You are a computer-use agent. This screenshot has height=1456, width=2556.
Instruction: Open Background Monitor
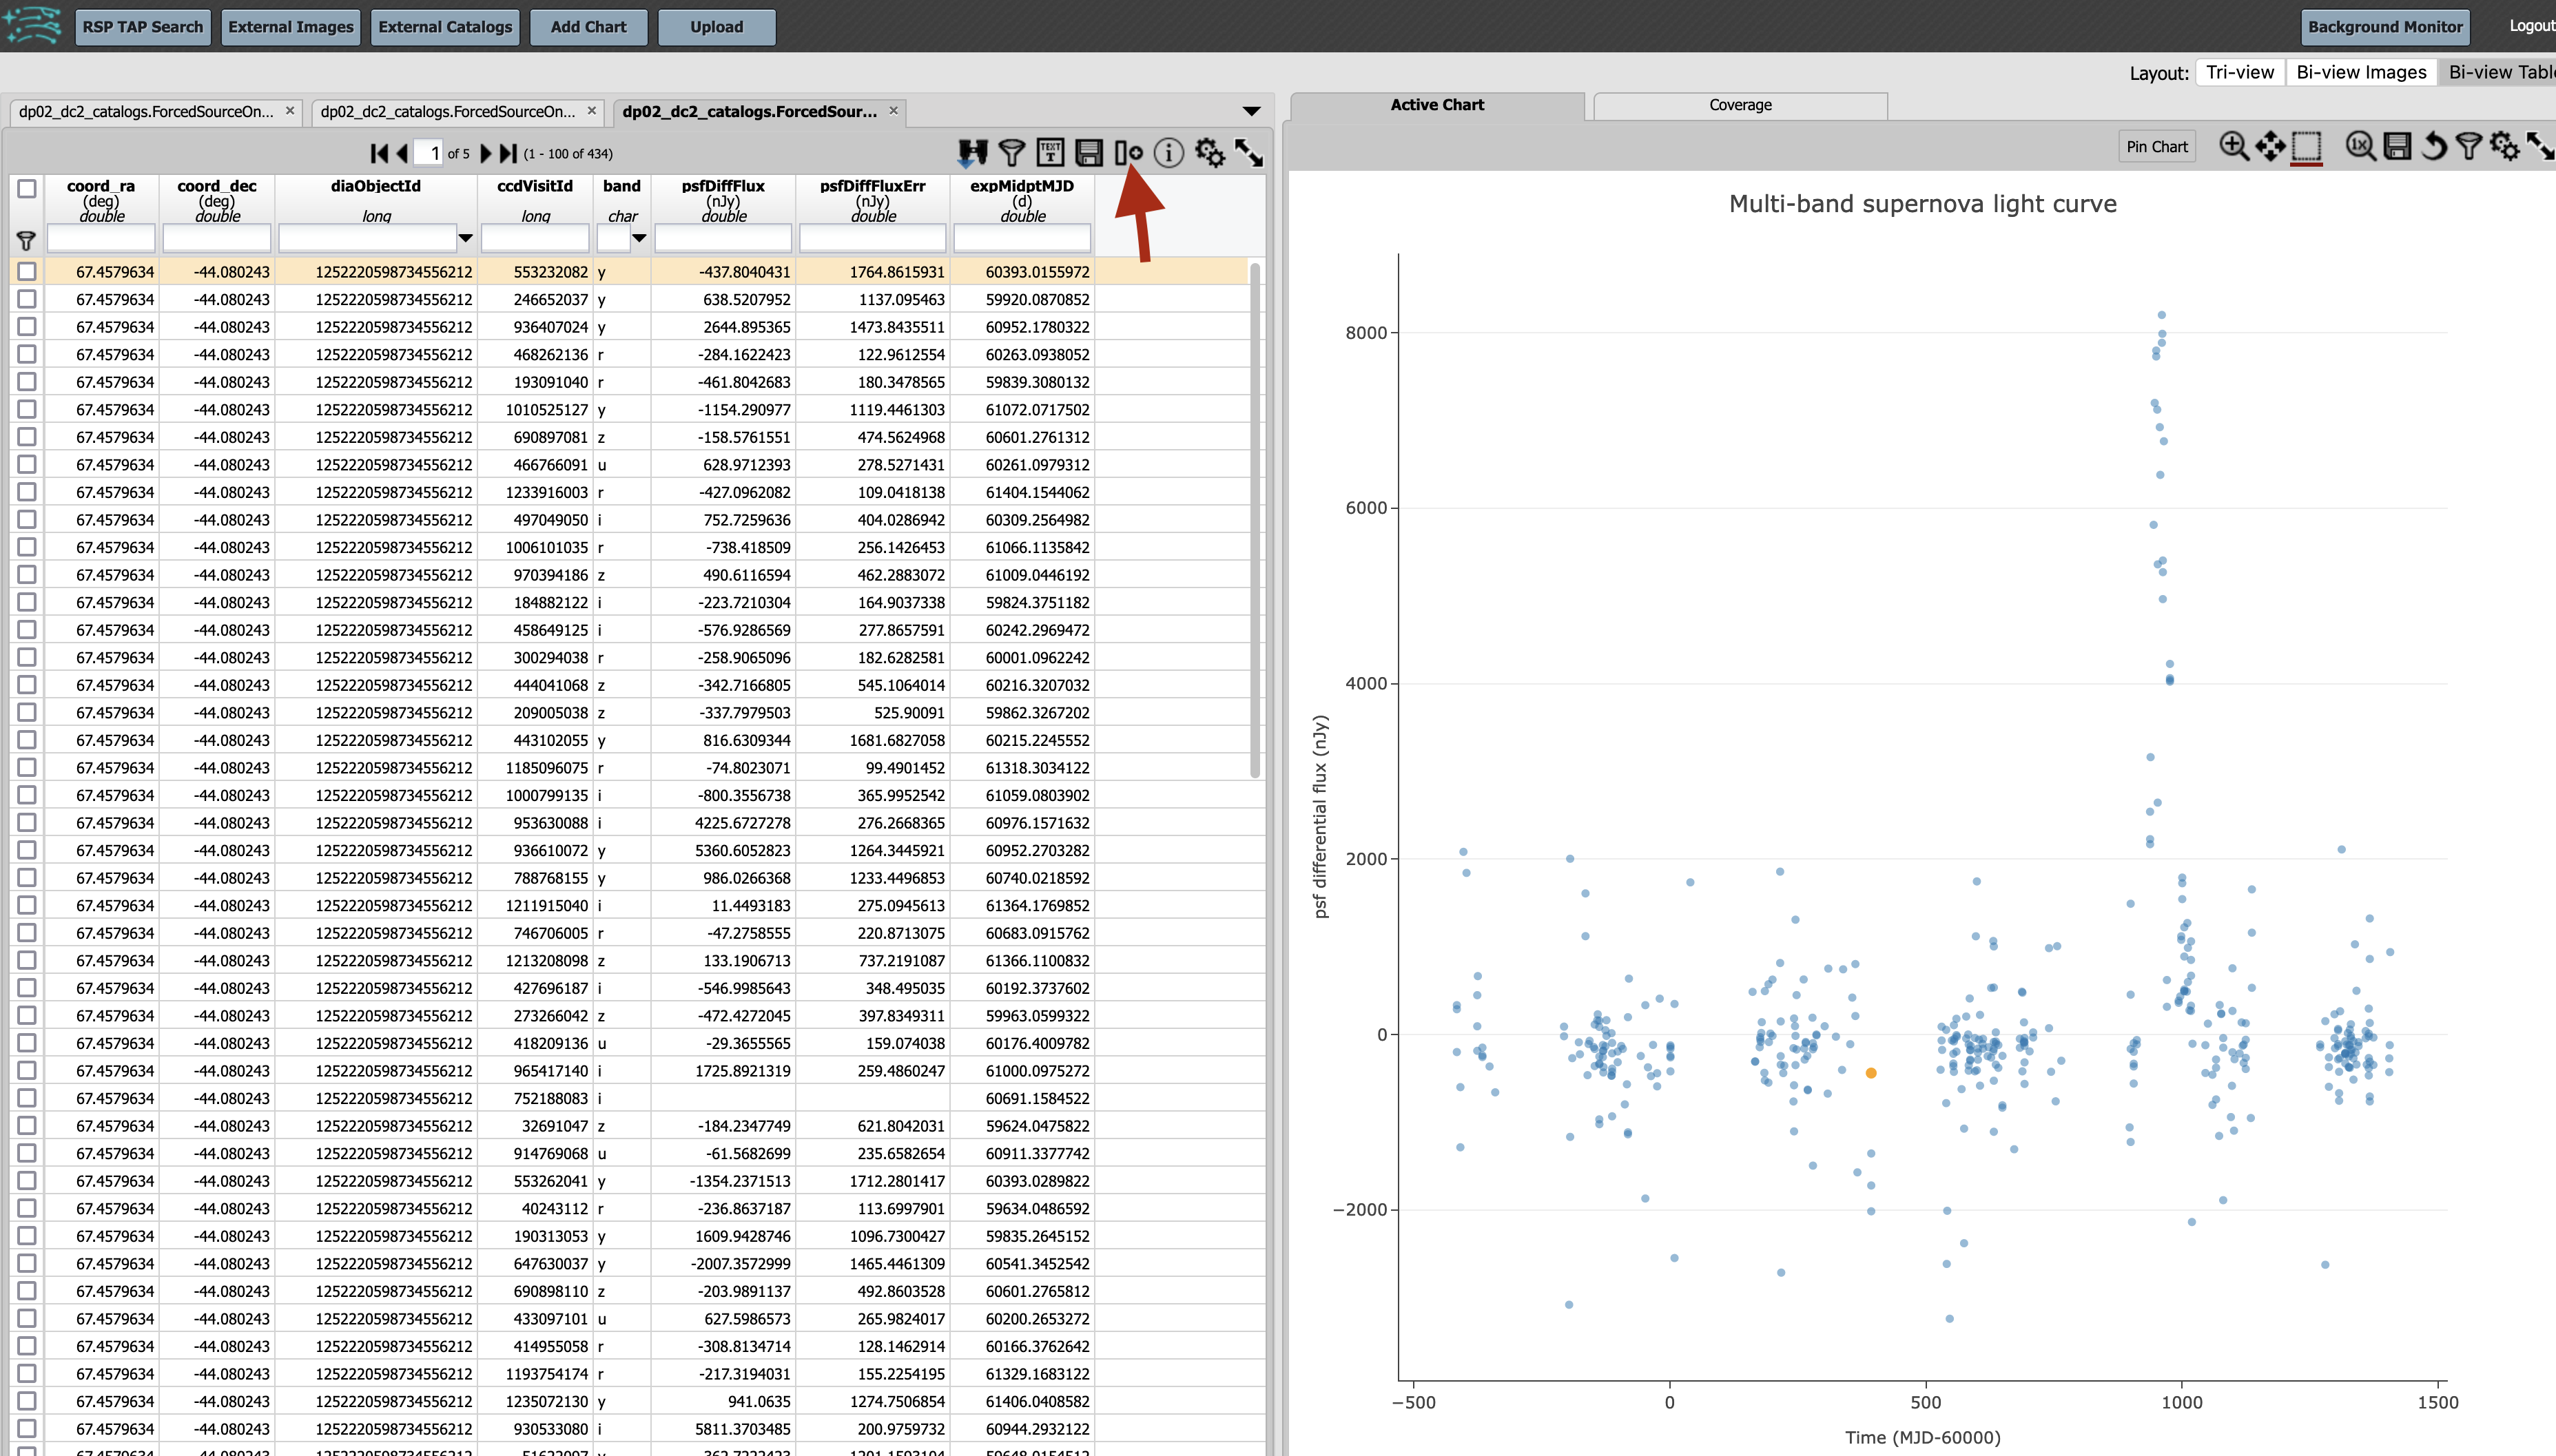[x=2385, y=27]
